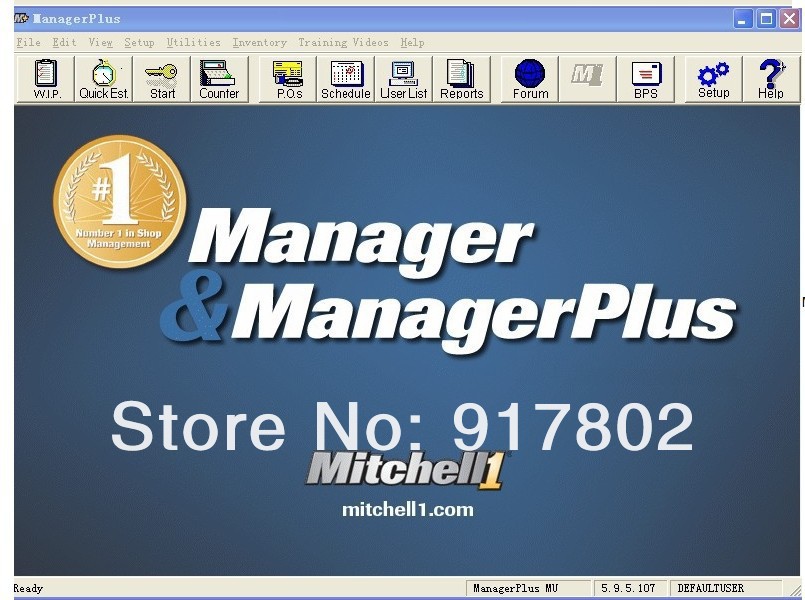The height and width of the screenshot is (600, 805).
Task: Click the window resize grip corner
Action: tap(794, 589)
